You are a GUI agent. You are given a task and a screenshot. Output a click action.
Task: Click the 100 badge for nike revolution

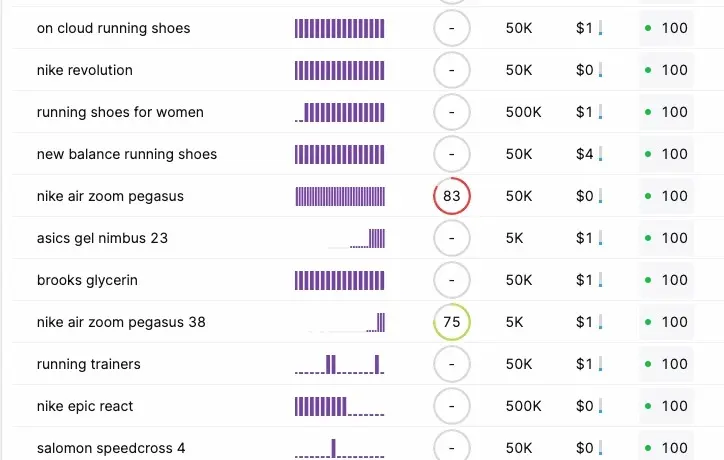click(x=666, y=70)
